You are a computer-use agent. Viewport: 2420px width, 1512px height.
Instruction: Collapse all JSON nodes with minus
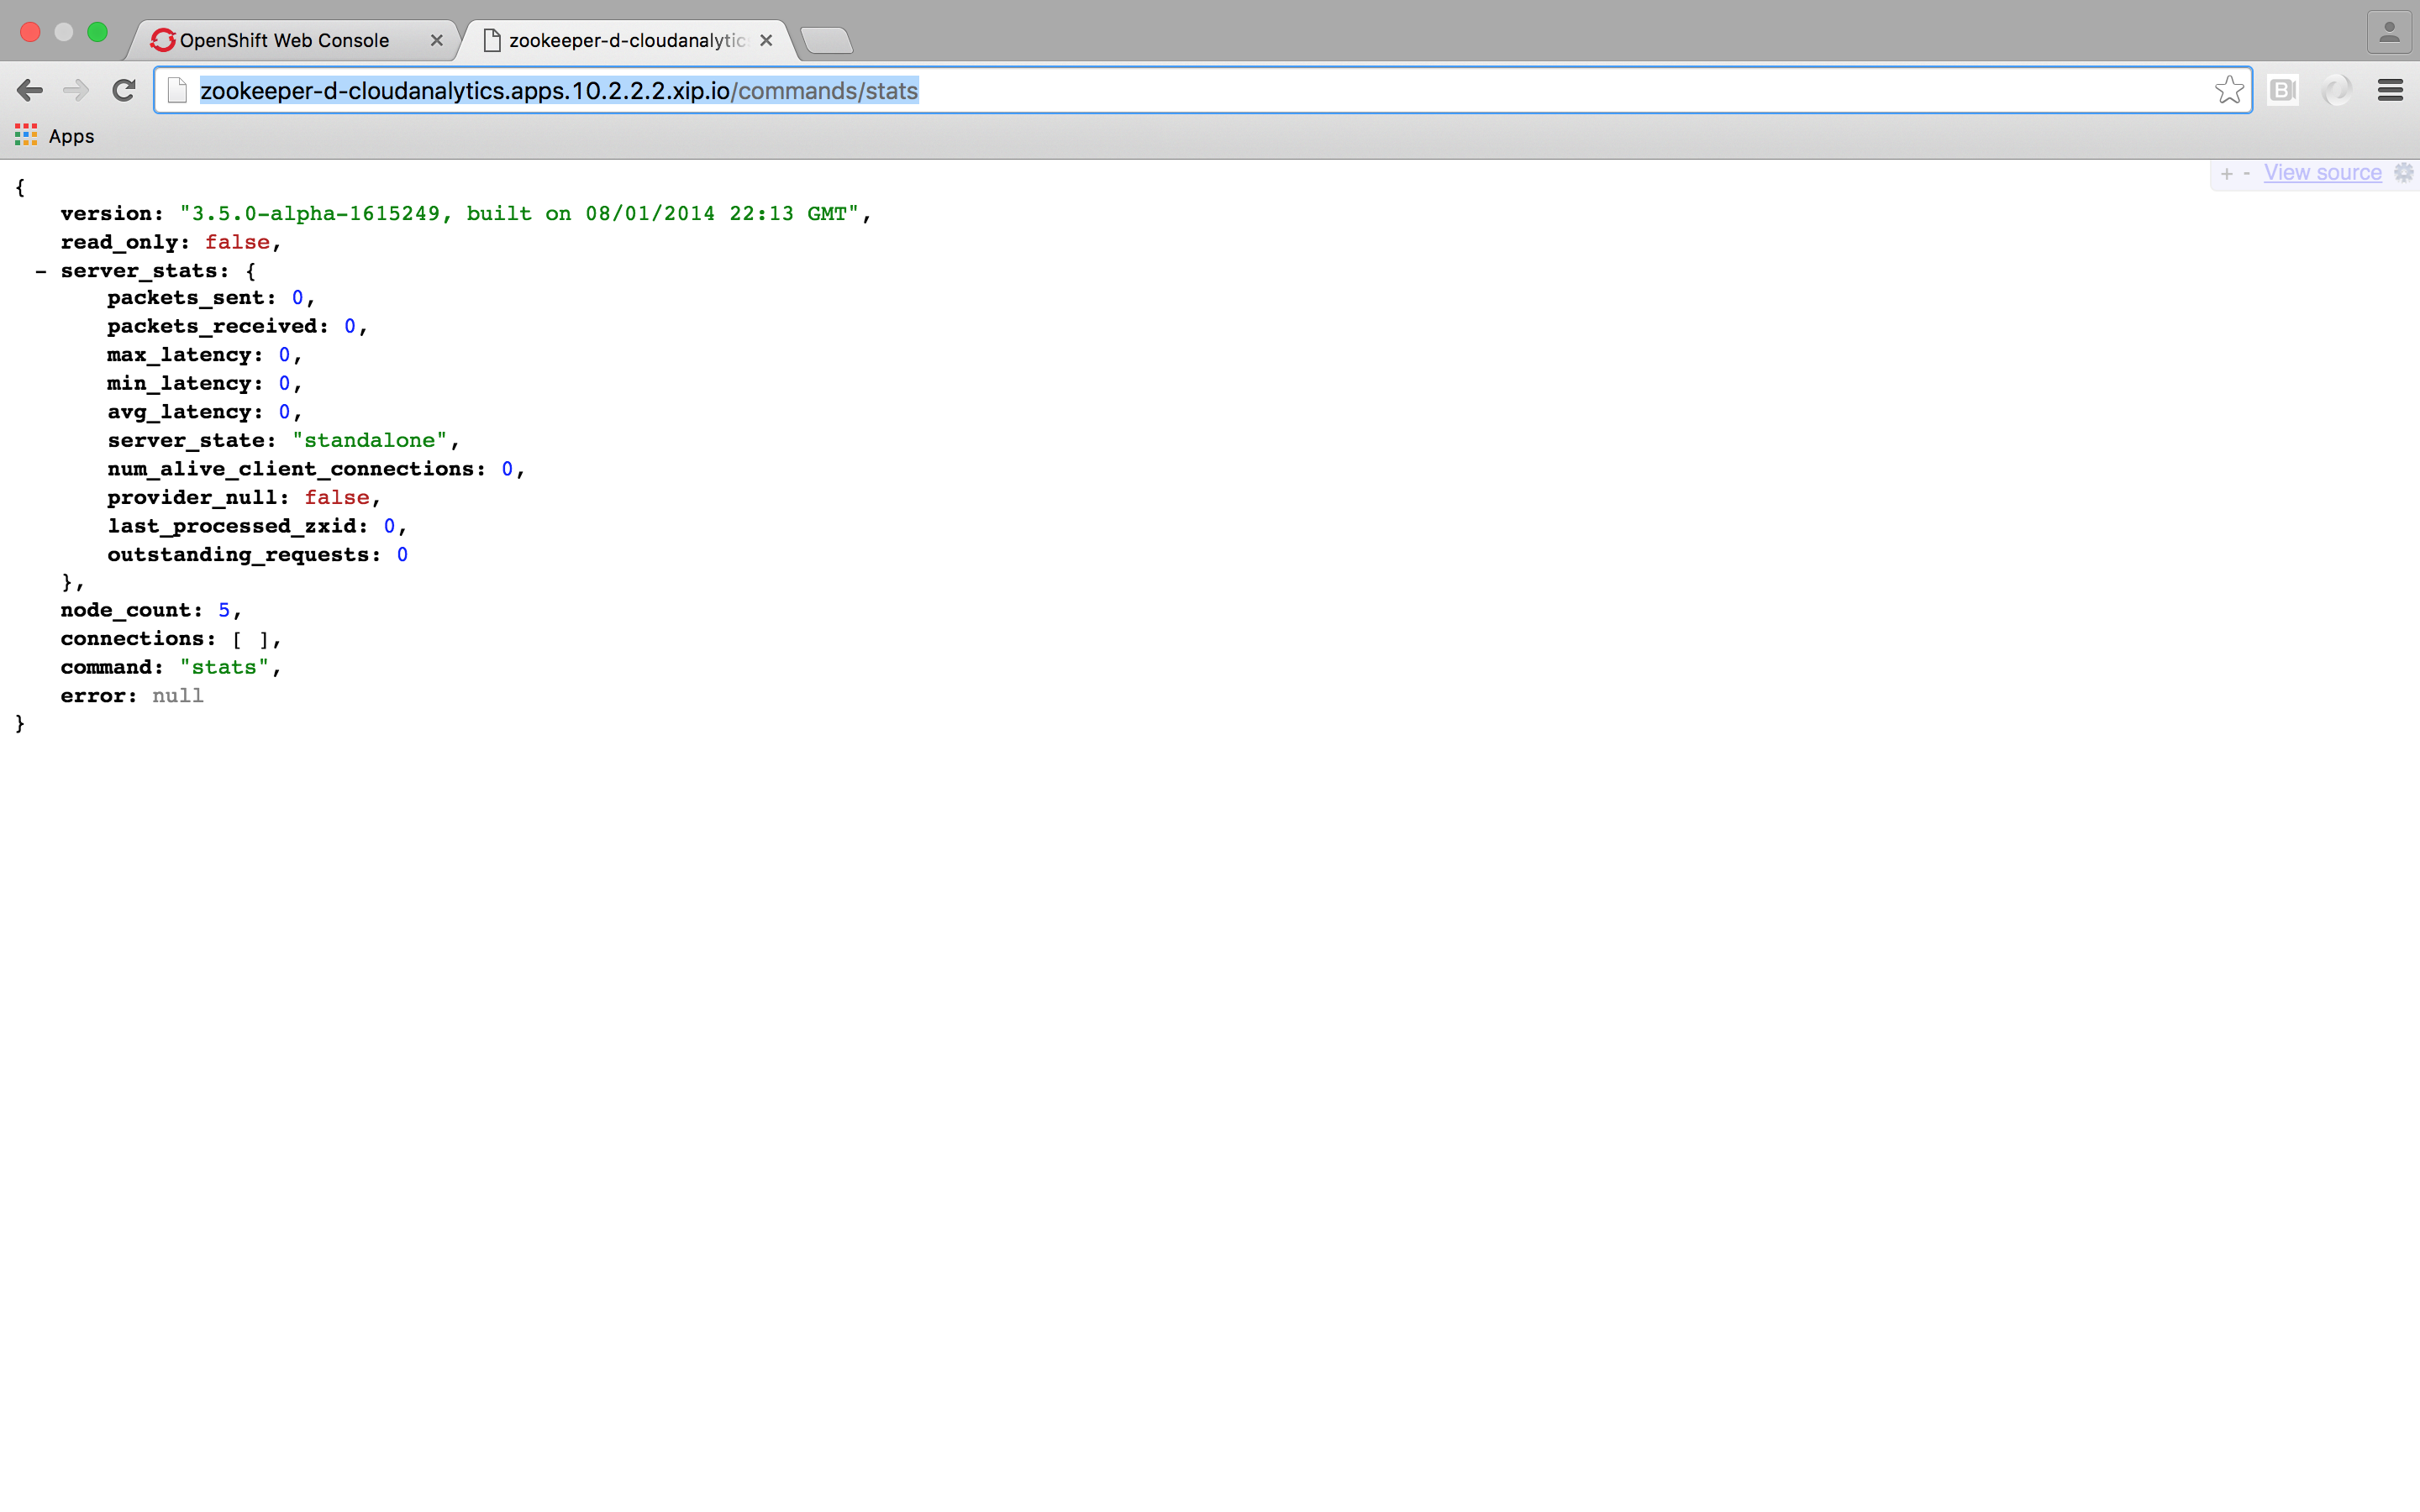tap(2246, 173)
